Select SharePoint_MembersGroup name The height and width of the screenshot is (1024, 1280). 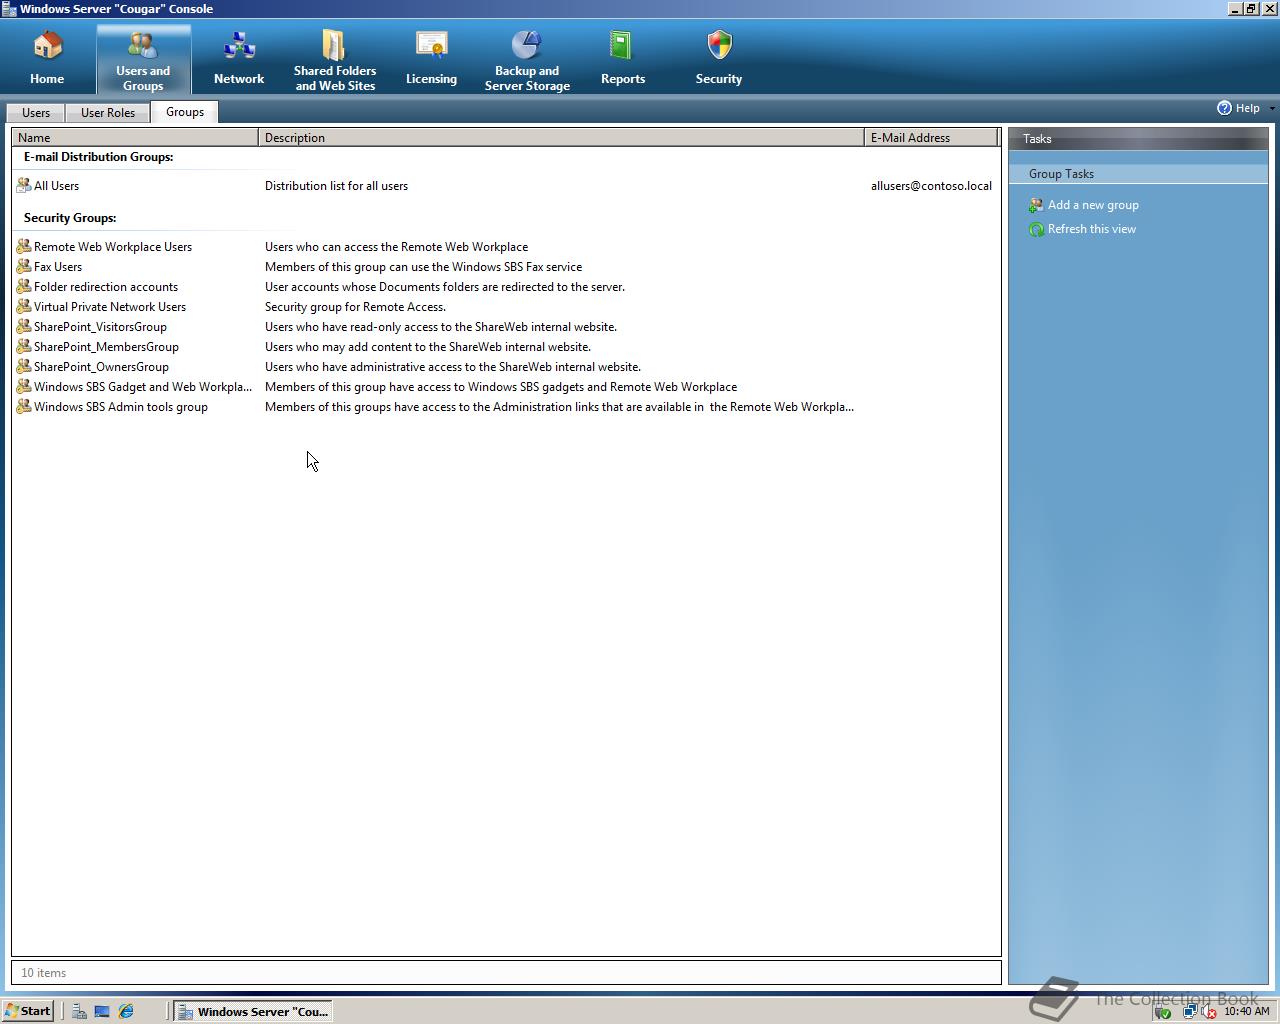point(106,347)
